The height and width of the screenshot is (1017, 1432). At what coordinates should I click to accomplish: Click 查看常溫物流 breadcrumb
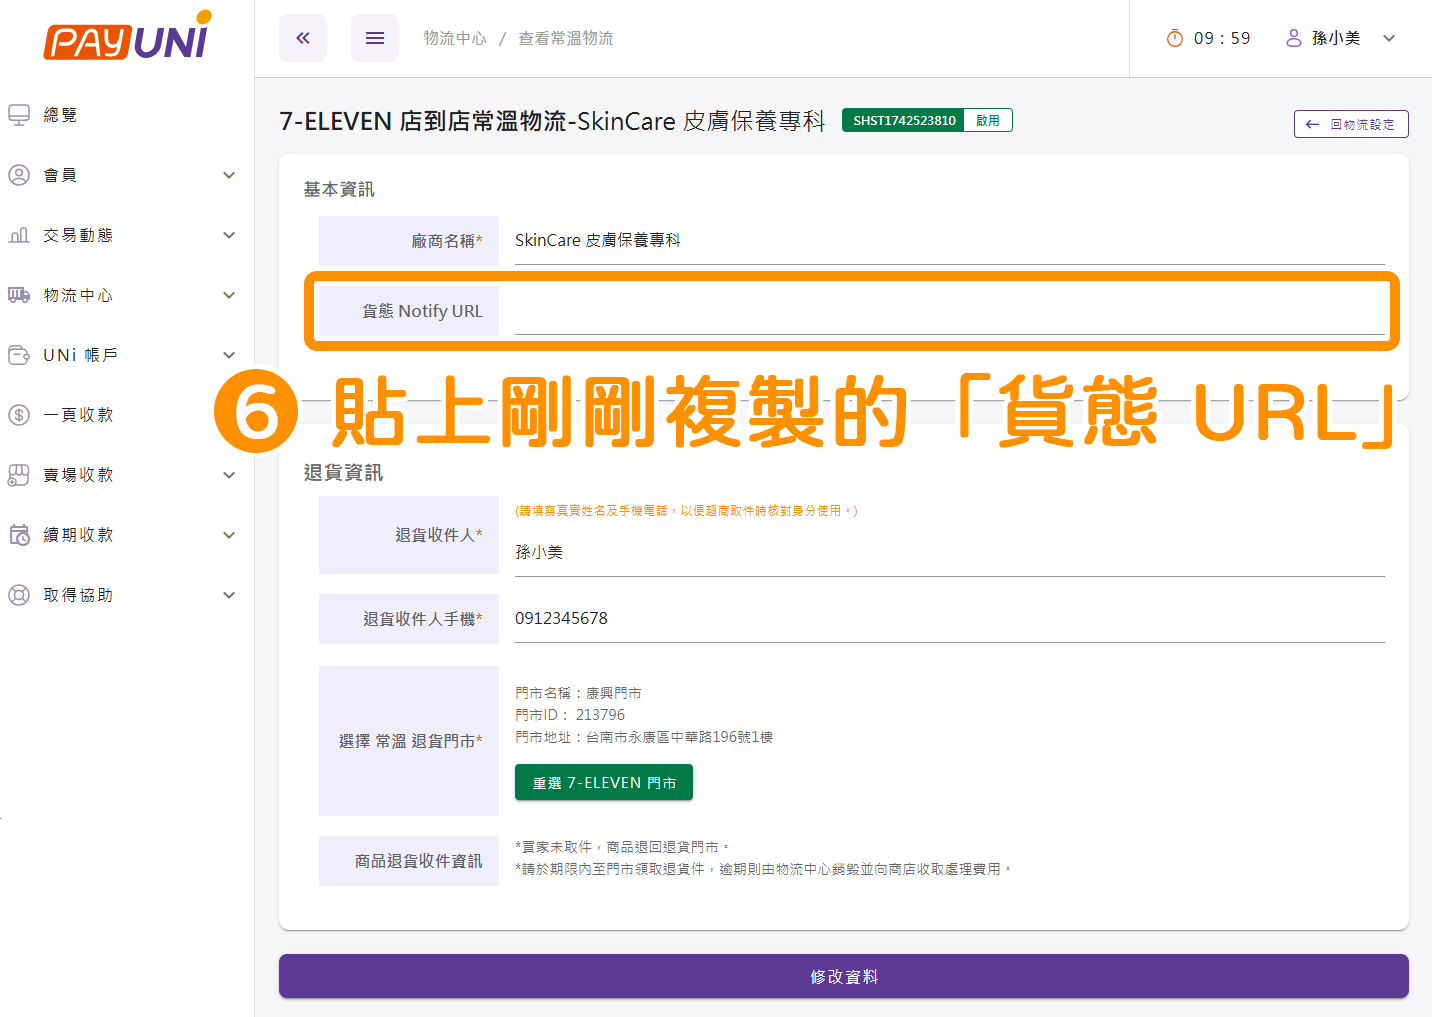pyautogui.click(x=566, y=38)
